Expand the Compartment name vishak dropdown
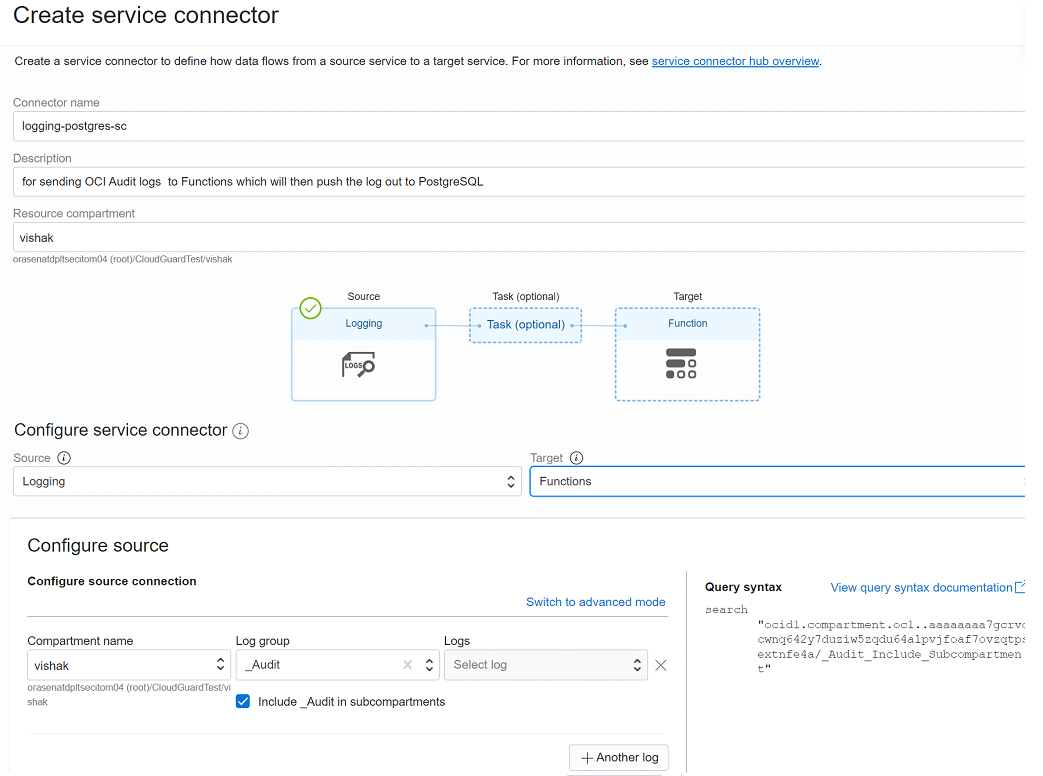 pos(129,665)
